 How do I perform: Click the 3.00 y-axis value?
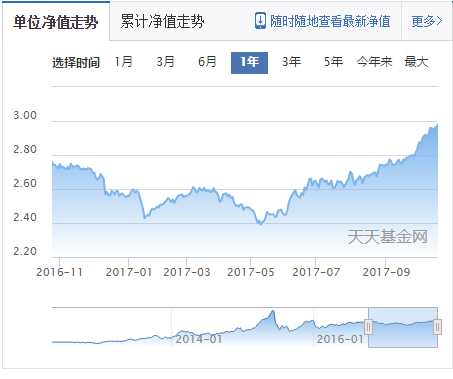pos(25,115)
